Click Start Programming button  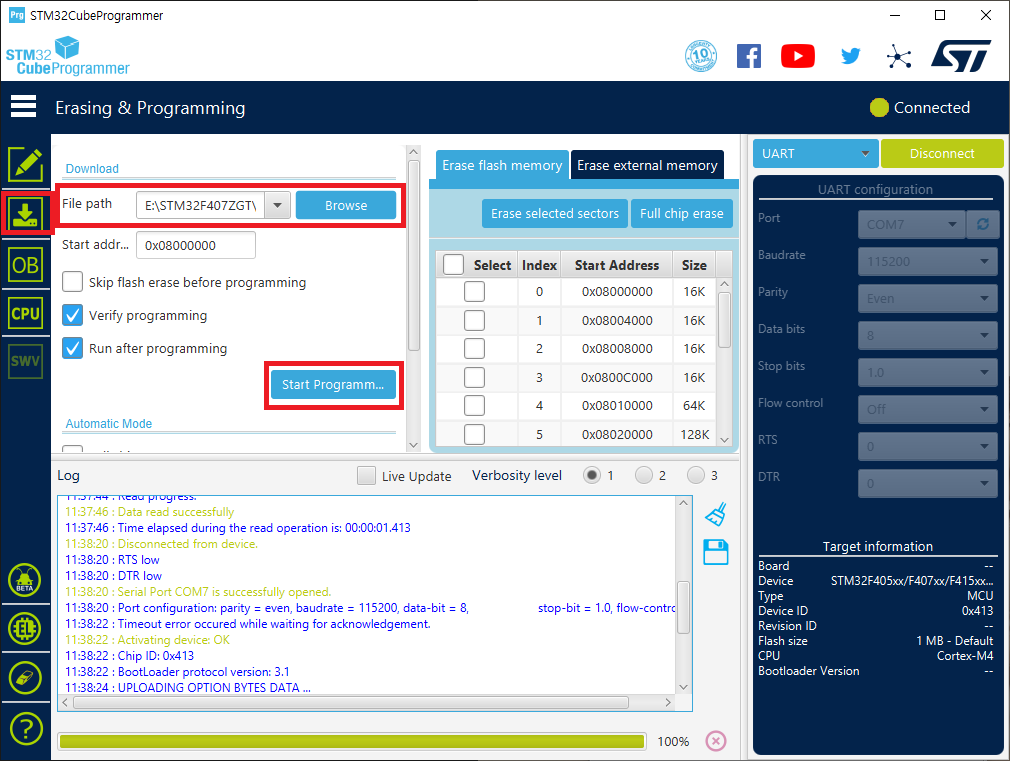333,385
